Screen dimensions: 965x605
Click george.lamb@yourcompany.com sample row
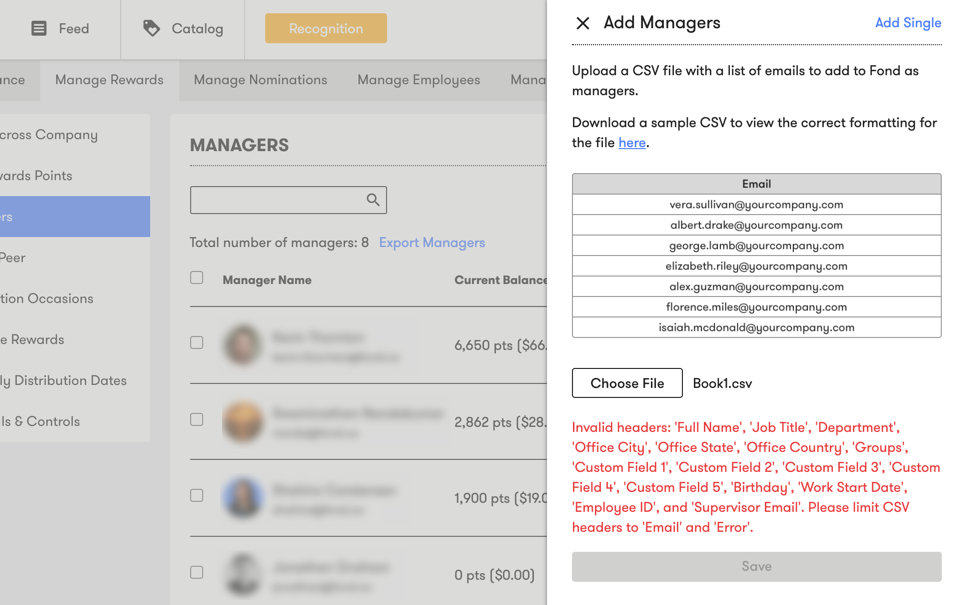pos(756,246)
